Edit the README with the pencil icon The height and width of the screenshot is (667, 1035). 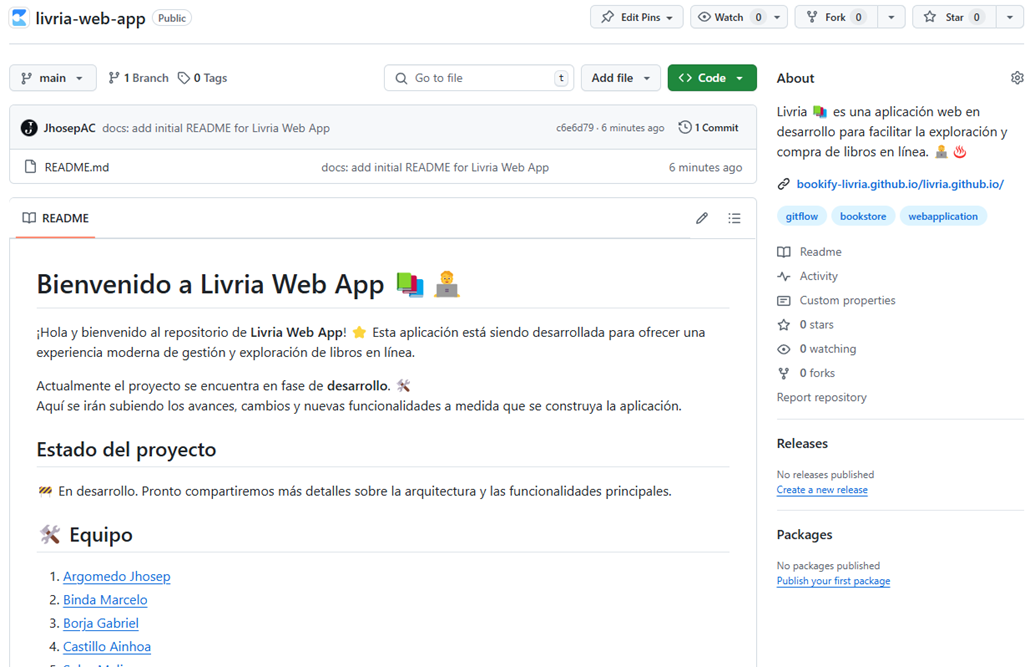(702, 218)
